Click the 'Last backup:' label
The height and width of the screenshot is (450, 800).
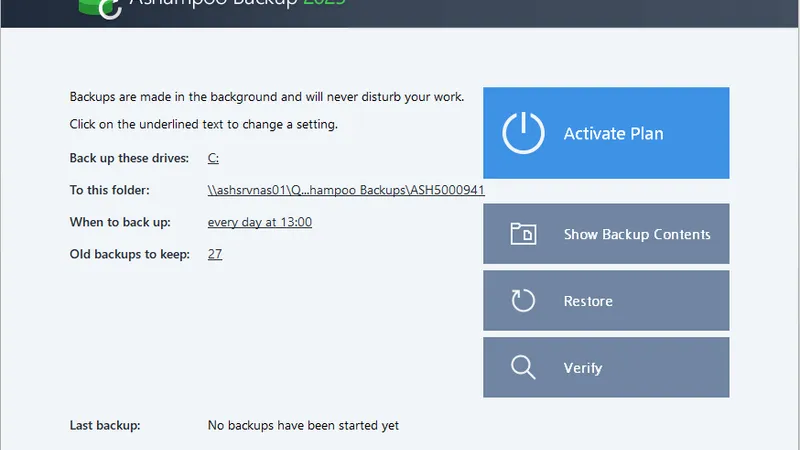tap(105, 426)
